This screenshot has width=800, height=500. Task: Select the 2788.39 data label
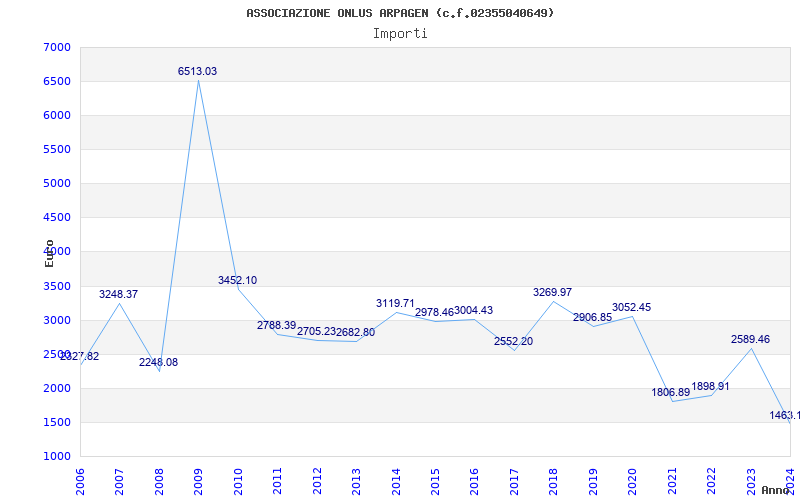click(x=277, y=326)
